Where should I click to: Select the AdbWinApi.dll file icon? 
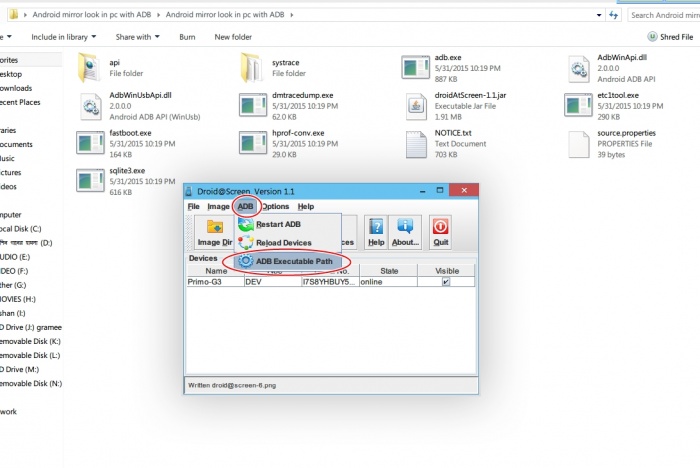coord(579,69)
